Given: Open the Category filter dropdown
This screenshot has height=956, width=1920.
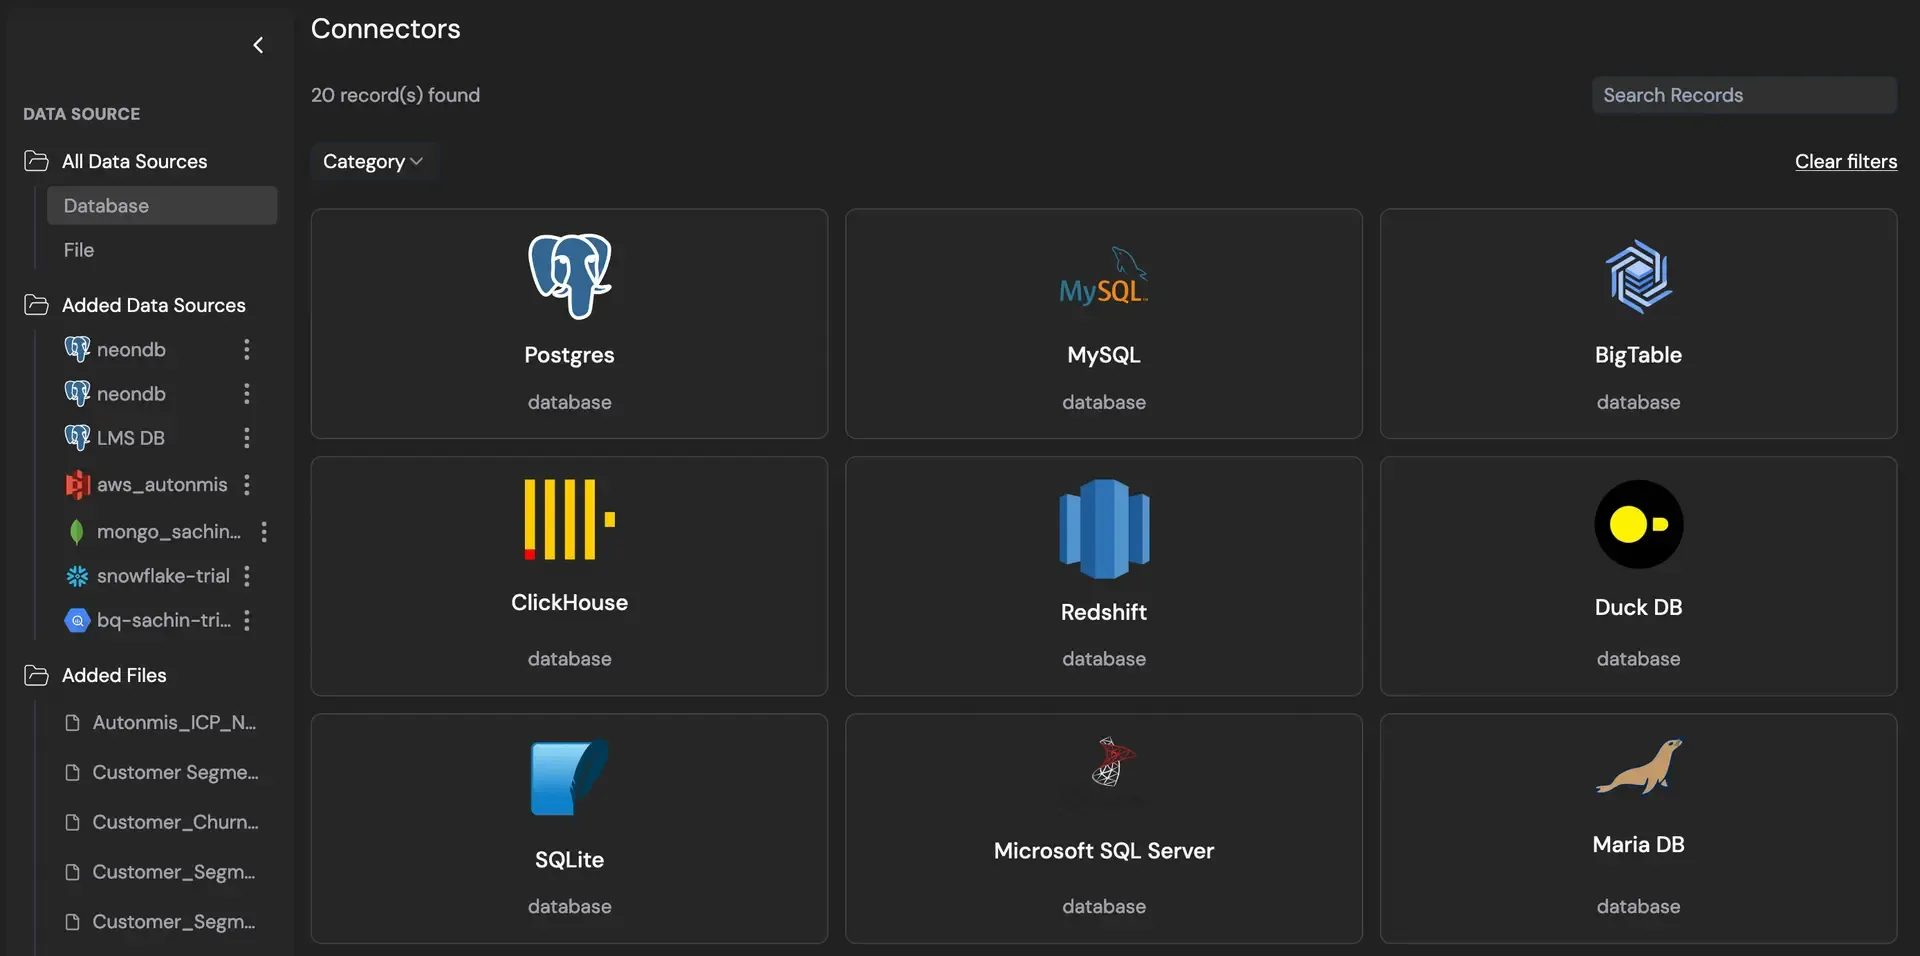Looking at the screenshot, I should [373, 161].
